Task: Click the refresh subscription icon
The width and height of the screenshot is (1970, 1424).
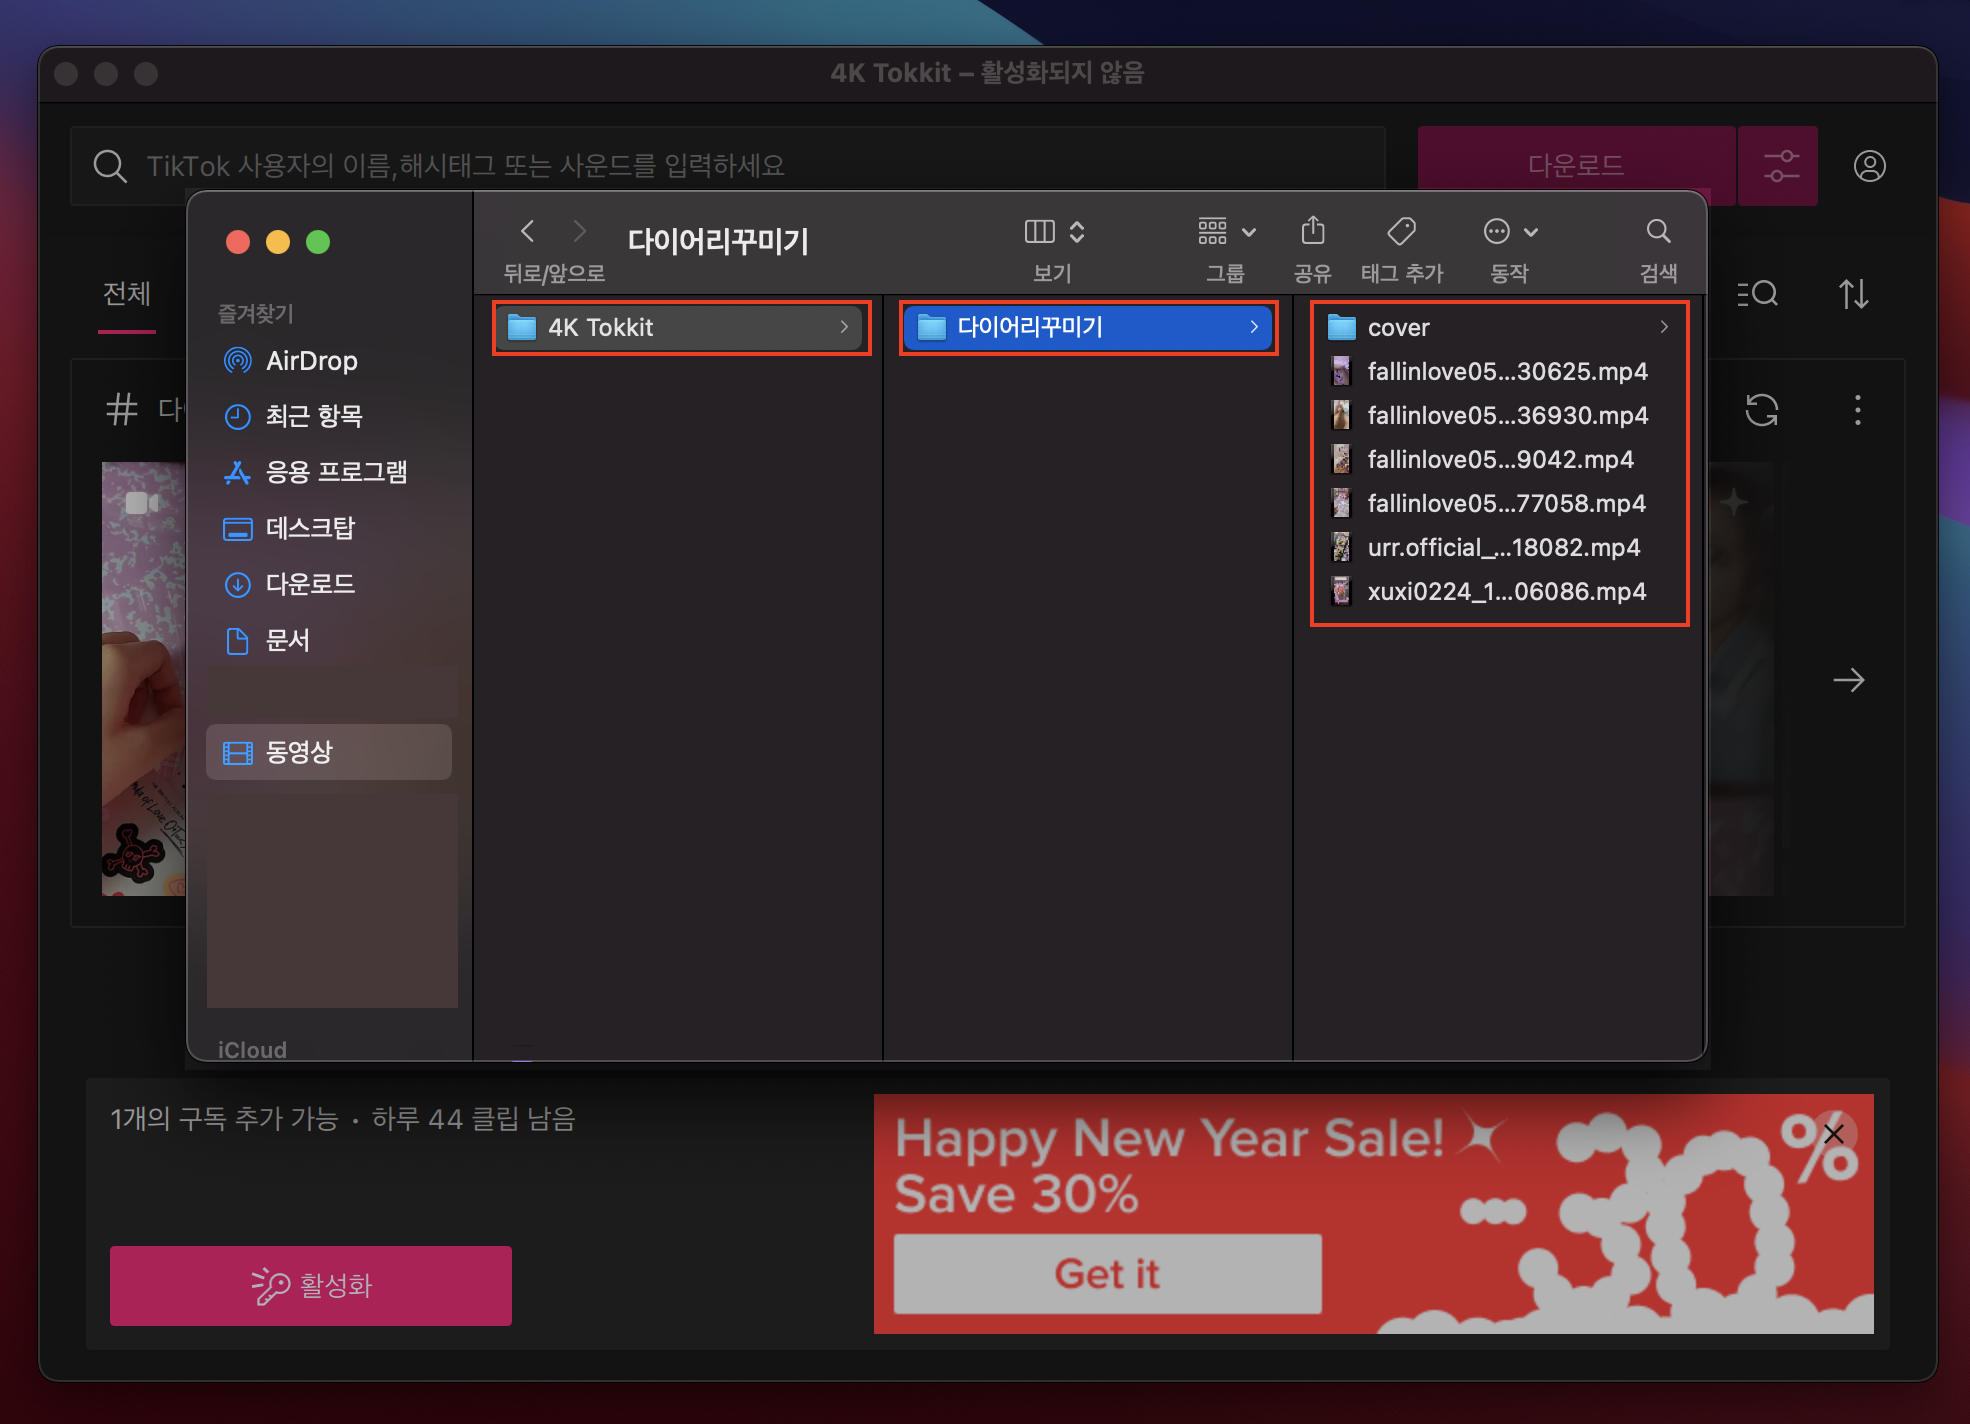Action: click(x=1761, y=410)
